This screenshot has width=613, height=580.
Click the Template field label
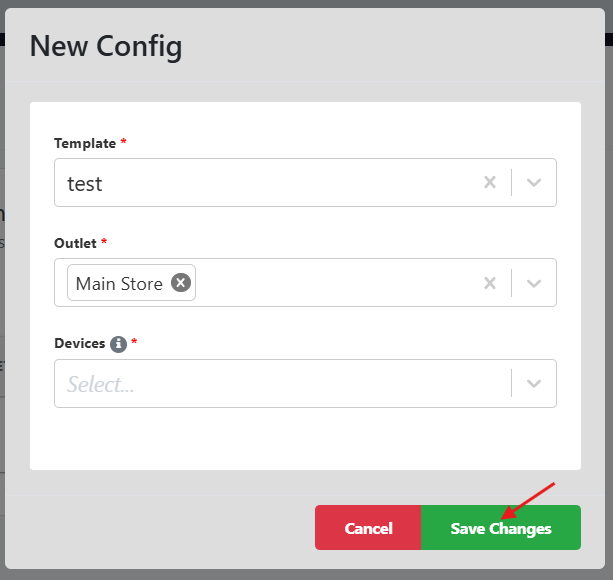pyautogui.click(x=85, y=143)
